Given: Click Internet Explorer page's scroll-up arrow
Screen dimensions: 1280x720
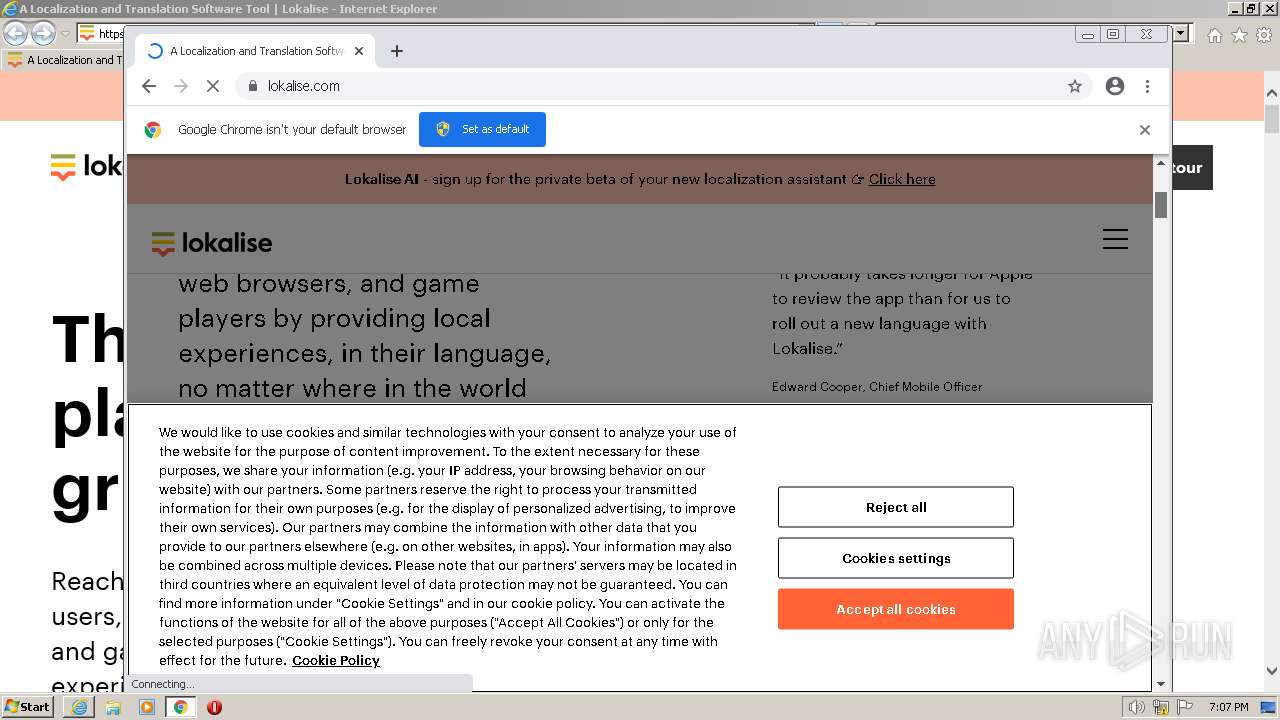Looking at the screenshot, I should pos(1272,94).
